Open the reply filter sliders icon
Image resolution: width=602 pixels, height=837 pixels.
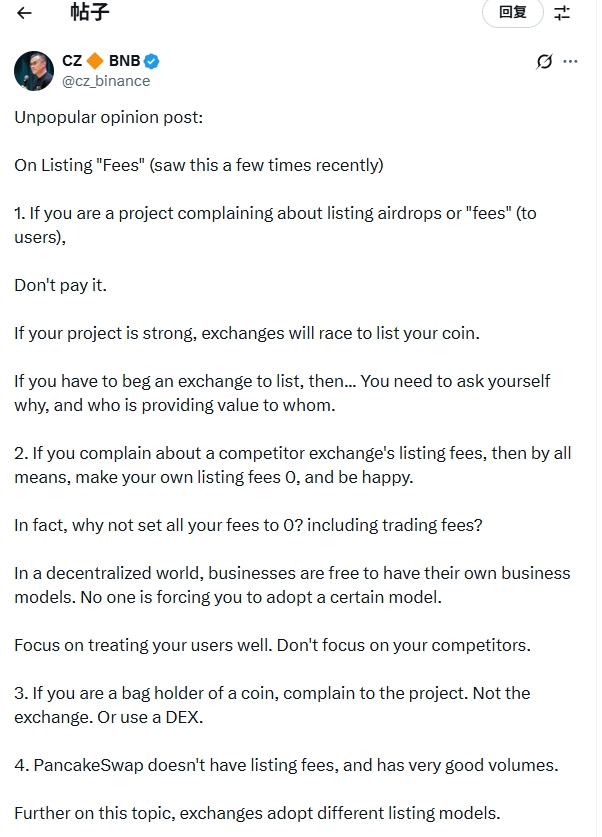(x=562, y=13)
